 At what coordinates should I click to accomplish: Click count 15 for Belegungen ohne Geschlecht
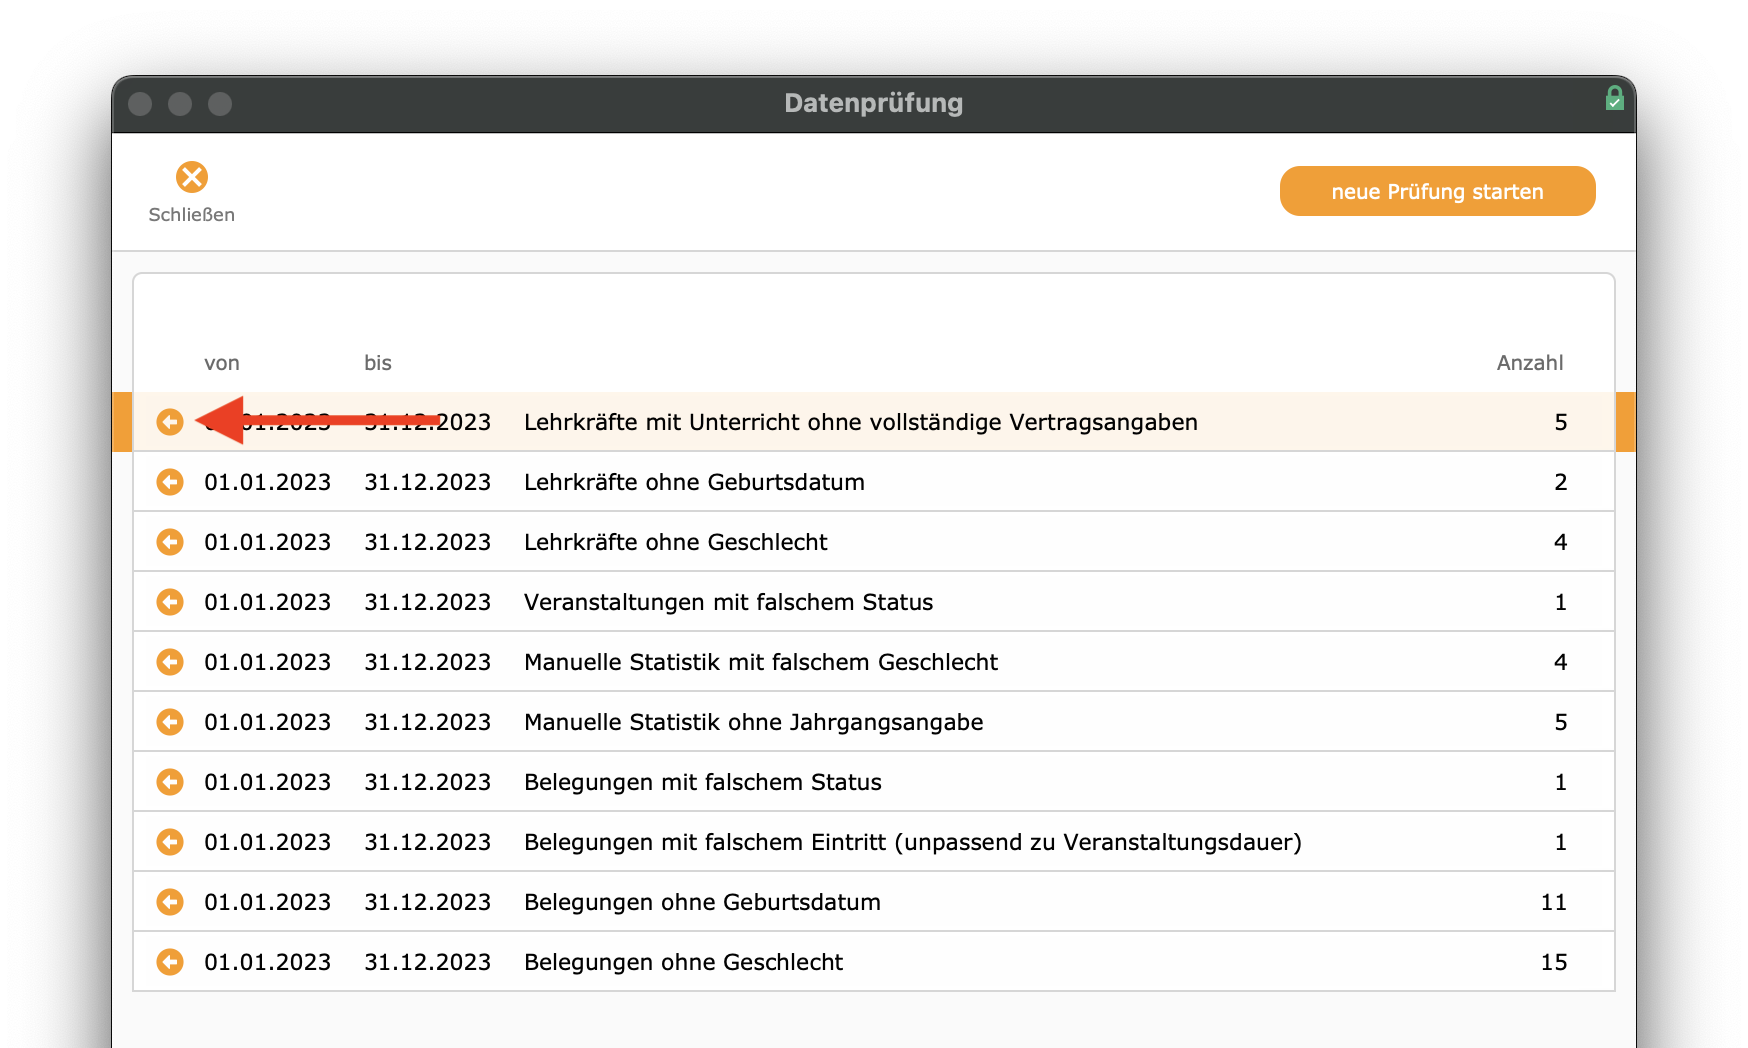[1555, 961]
